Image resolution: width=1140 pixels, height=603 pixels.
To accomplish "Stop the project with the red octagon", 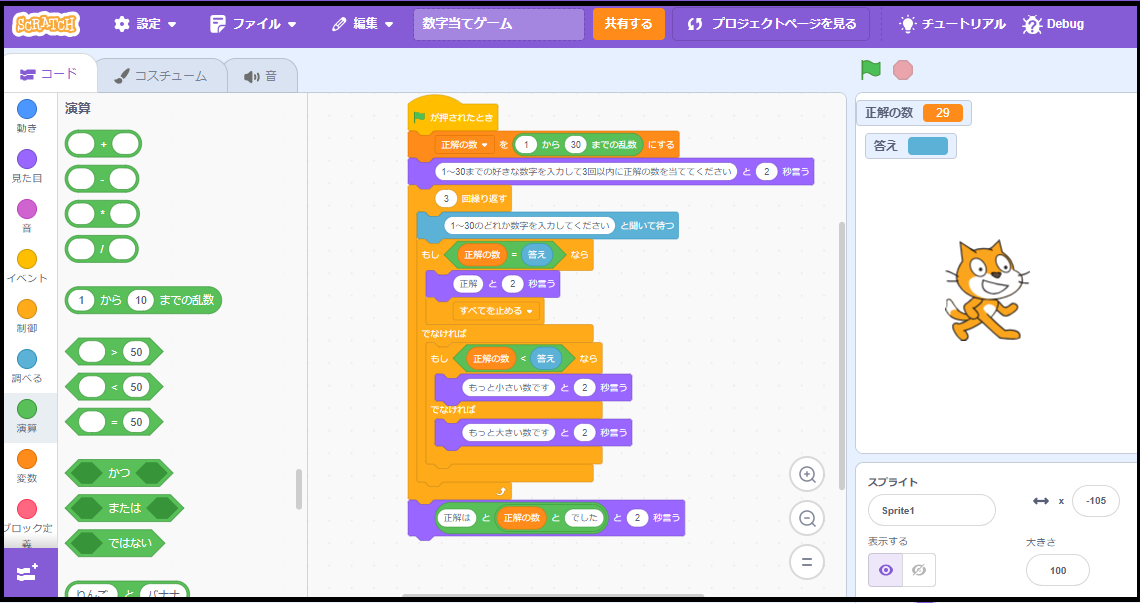I will [x=902, y=70].
